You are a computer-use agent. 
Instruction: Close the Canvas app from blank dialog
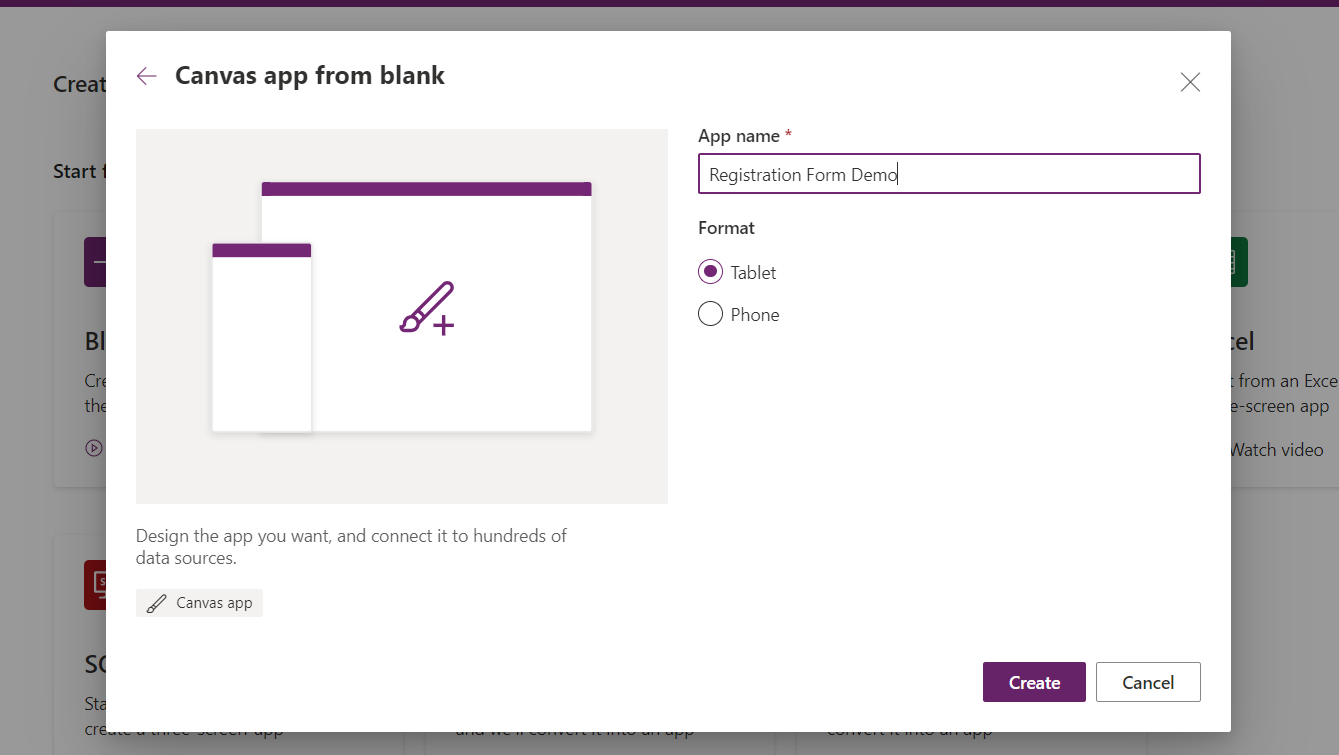1190,82
